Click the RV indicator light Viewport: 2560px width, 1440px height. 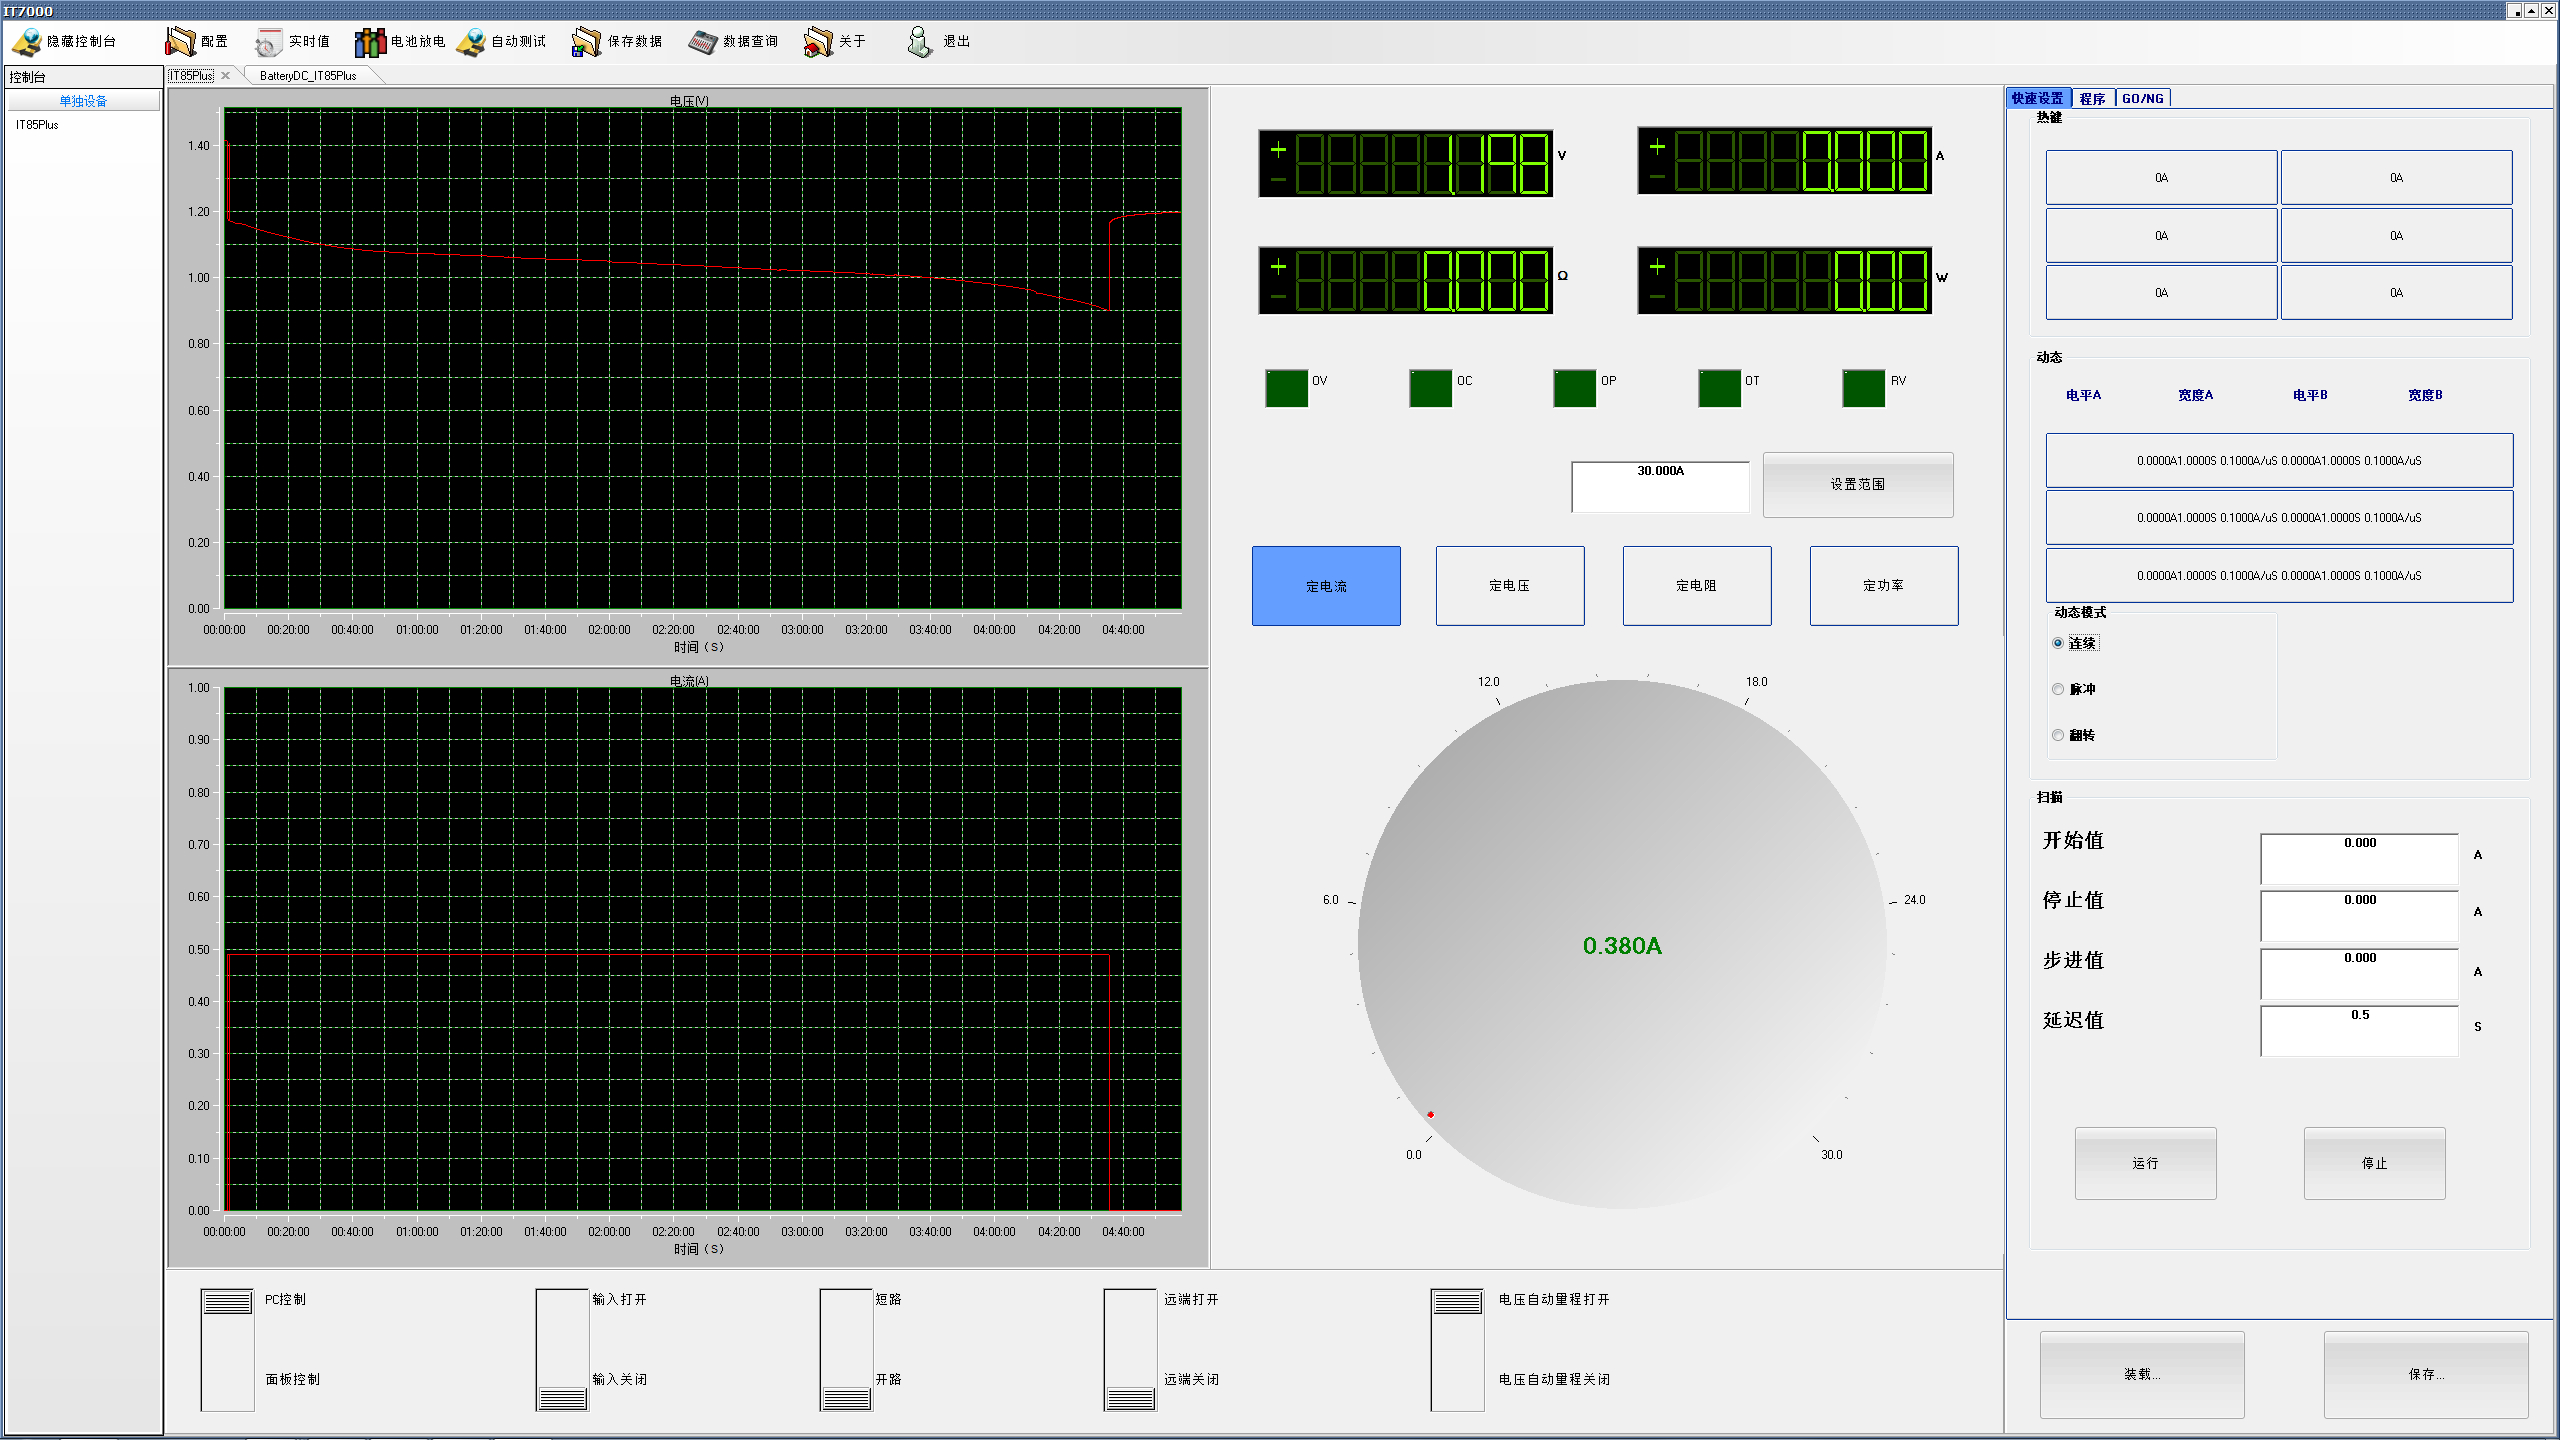pos(1864,389)
